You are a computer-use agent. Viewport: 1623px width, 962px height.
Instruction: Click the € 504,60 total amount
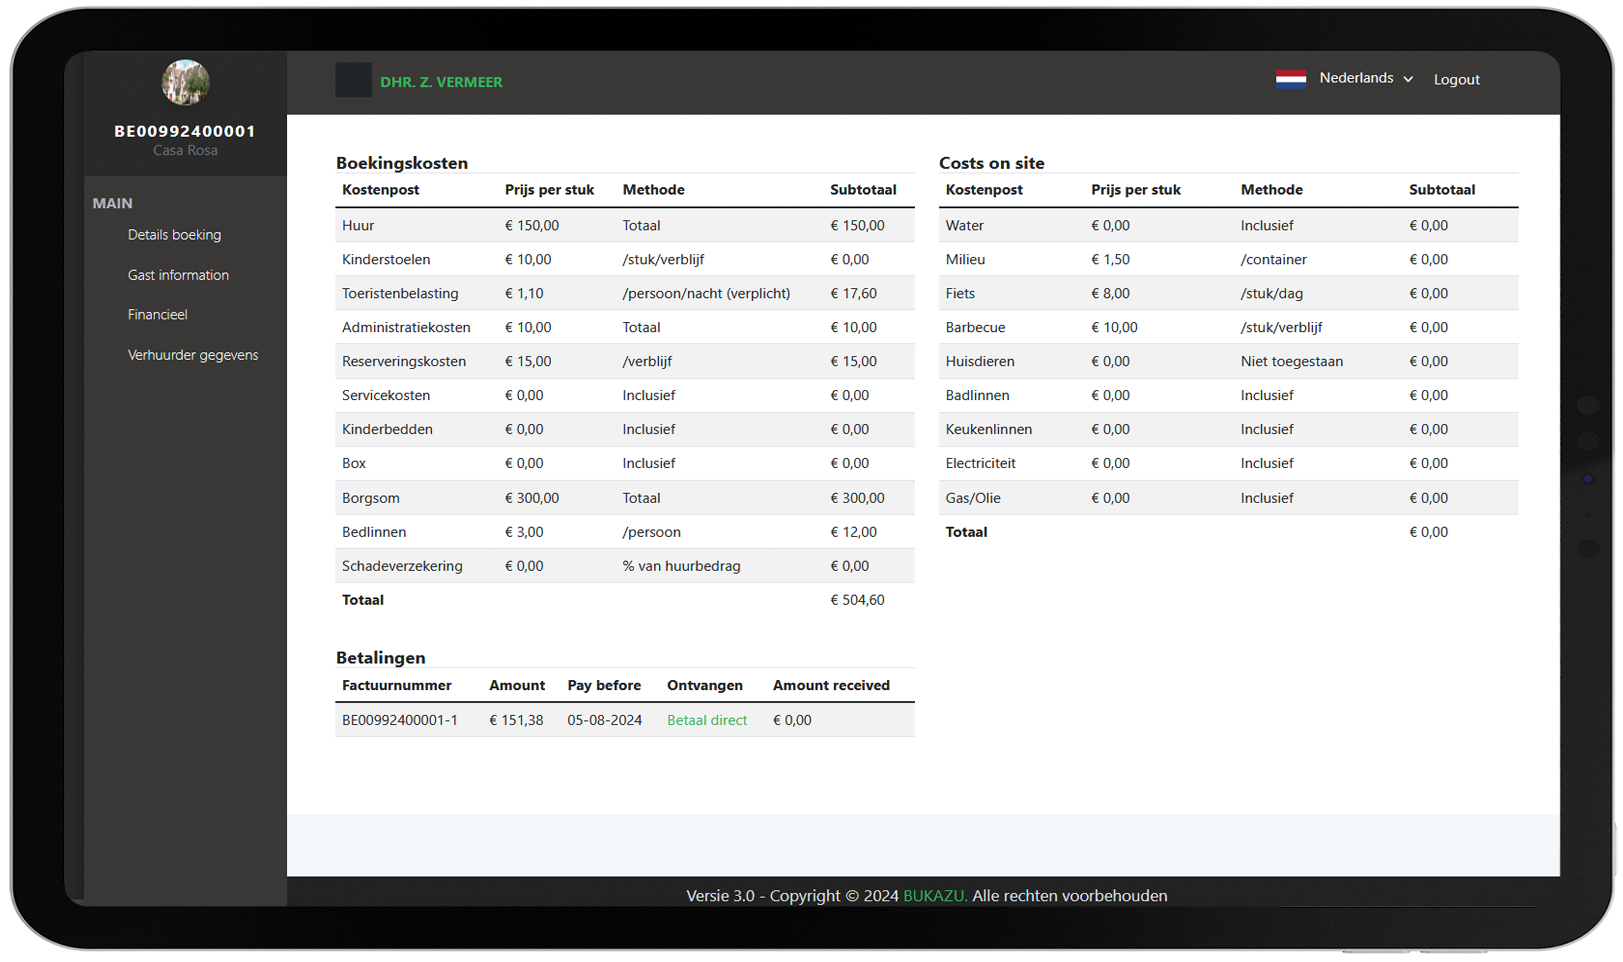[x=857, y=600]
